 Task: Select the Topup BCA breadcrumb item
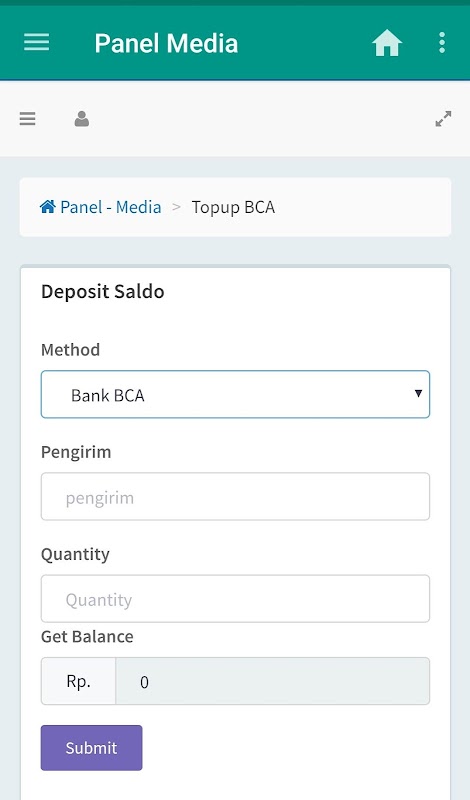233,207
